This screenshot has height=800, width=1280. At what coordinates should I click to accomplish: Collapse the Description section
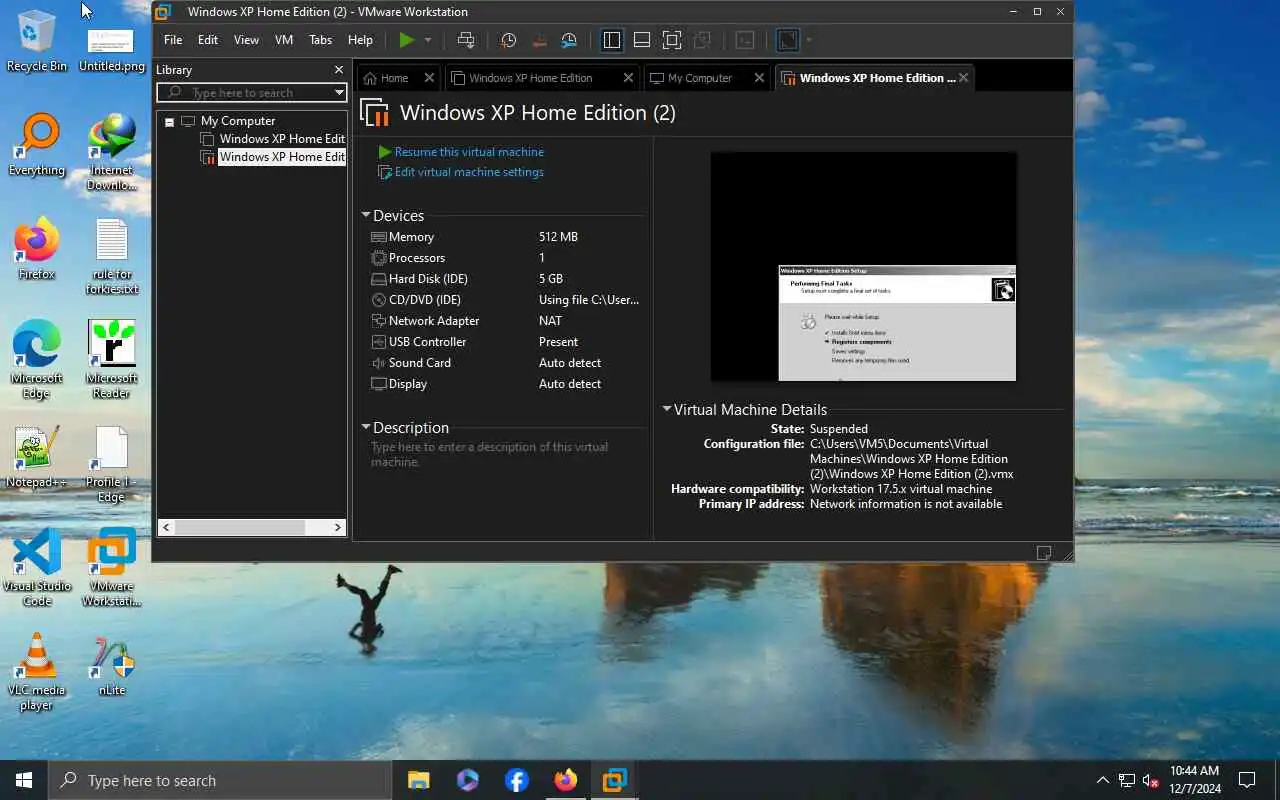click(x=366, y=427)
